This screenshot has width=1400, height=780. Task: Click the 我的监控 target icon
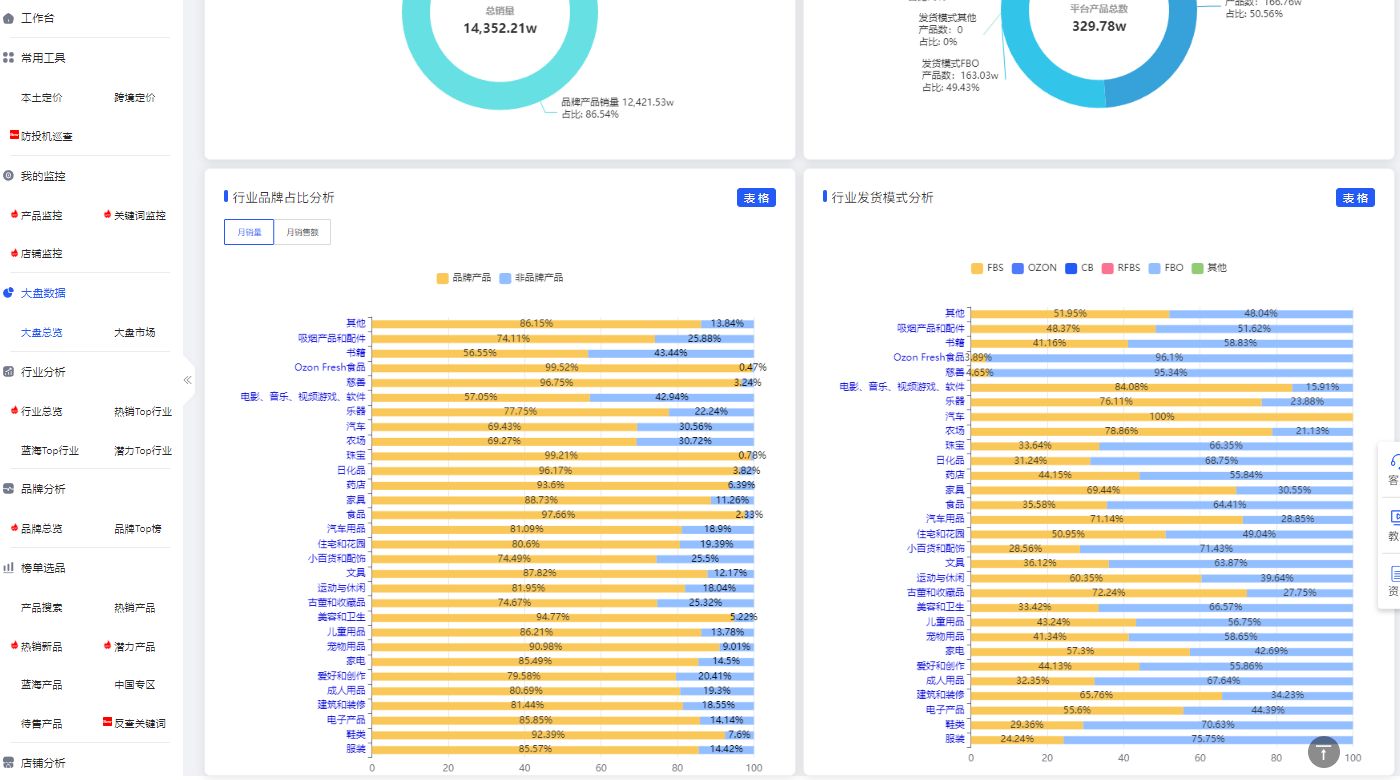point(9,176)
